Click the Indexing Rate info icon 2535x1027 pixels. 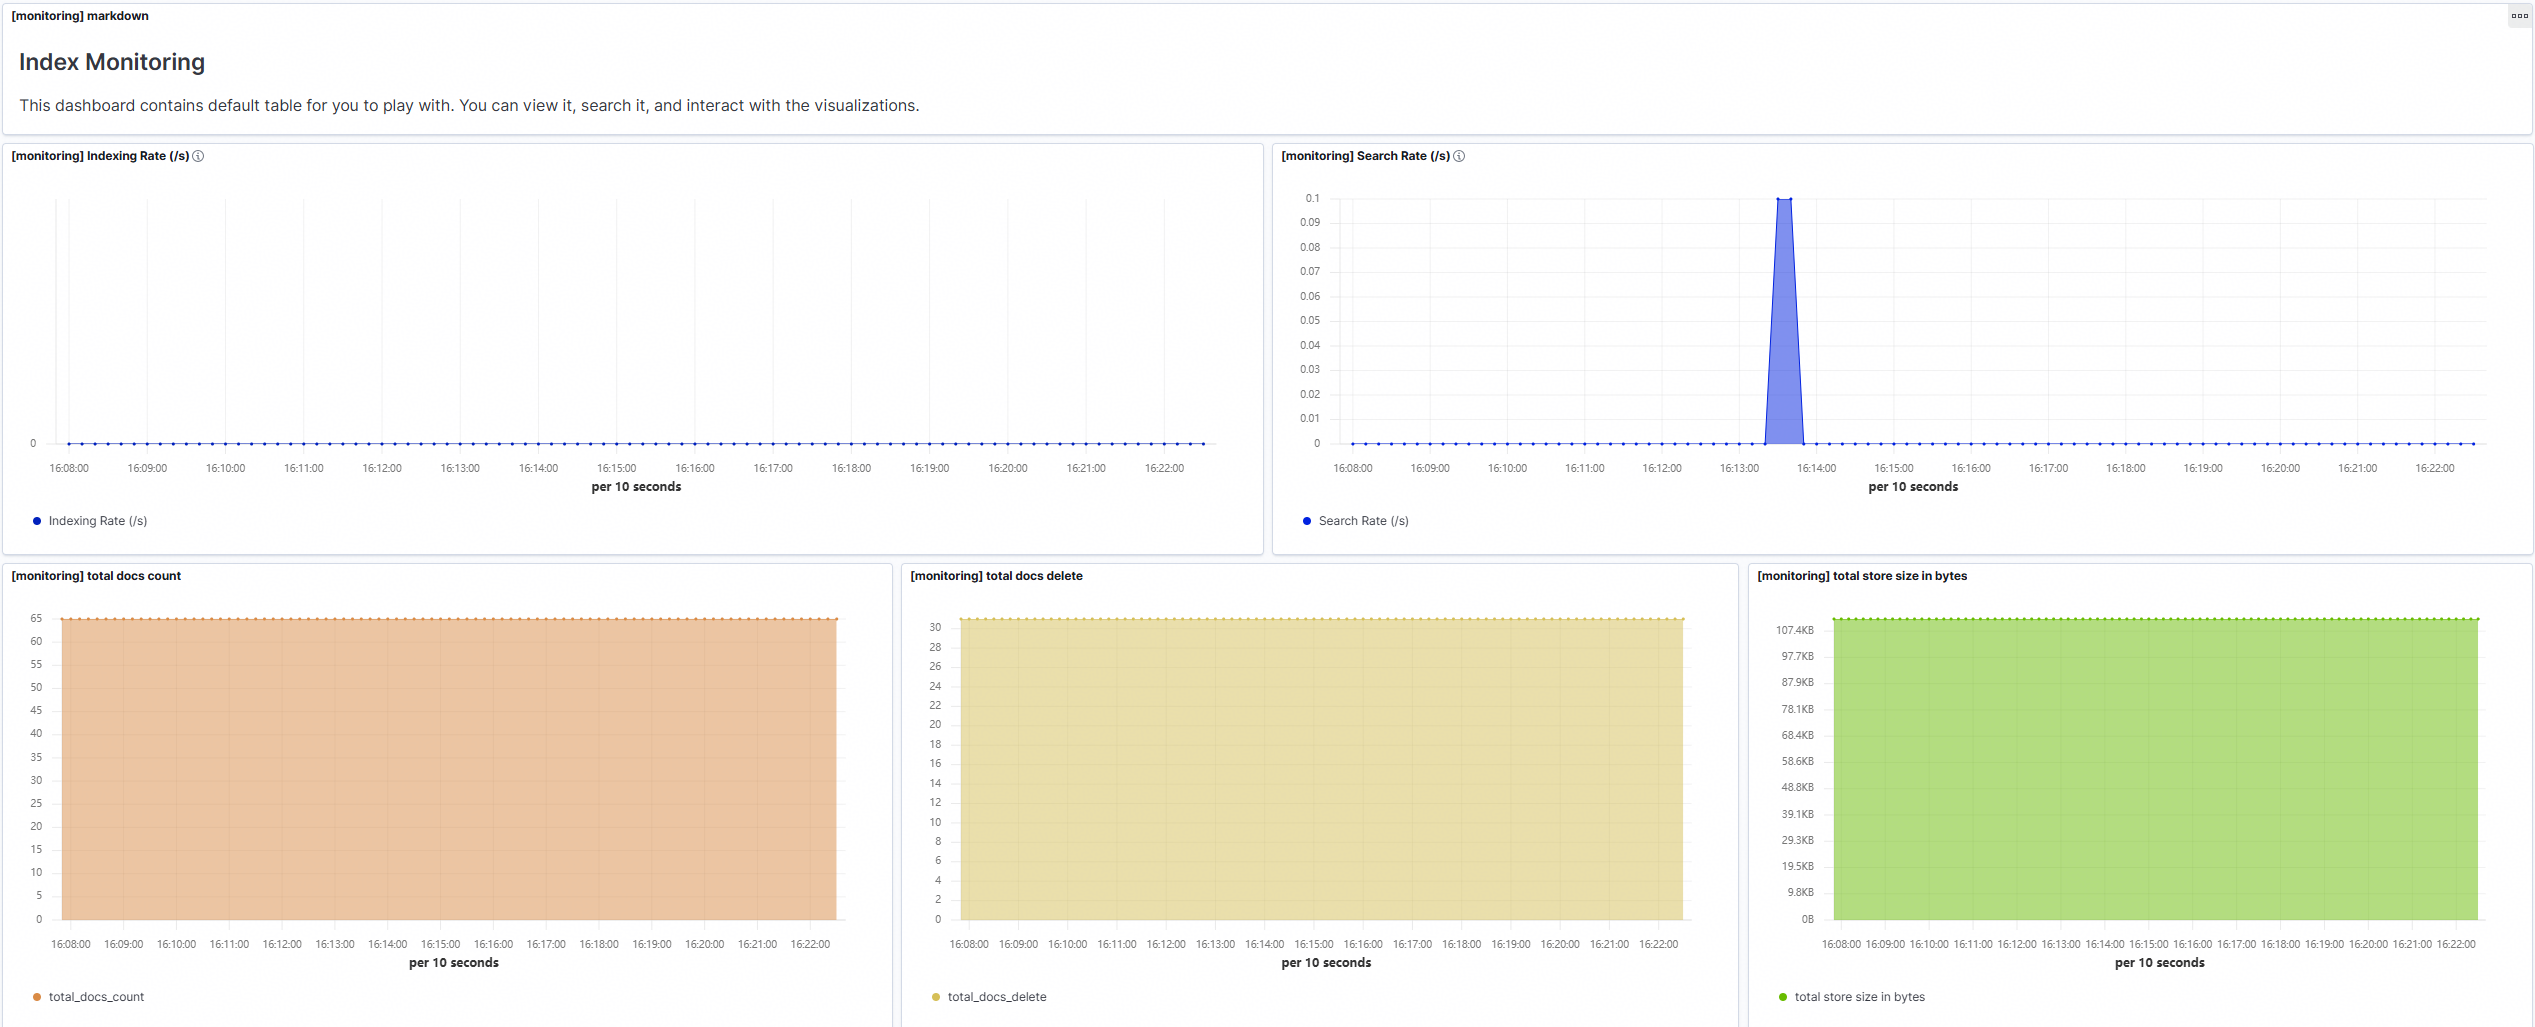[198, 156]
